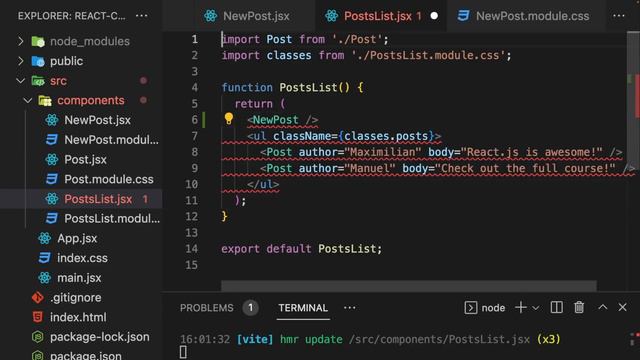Open index.css in the explorer

pos(81,258)
